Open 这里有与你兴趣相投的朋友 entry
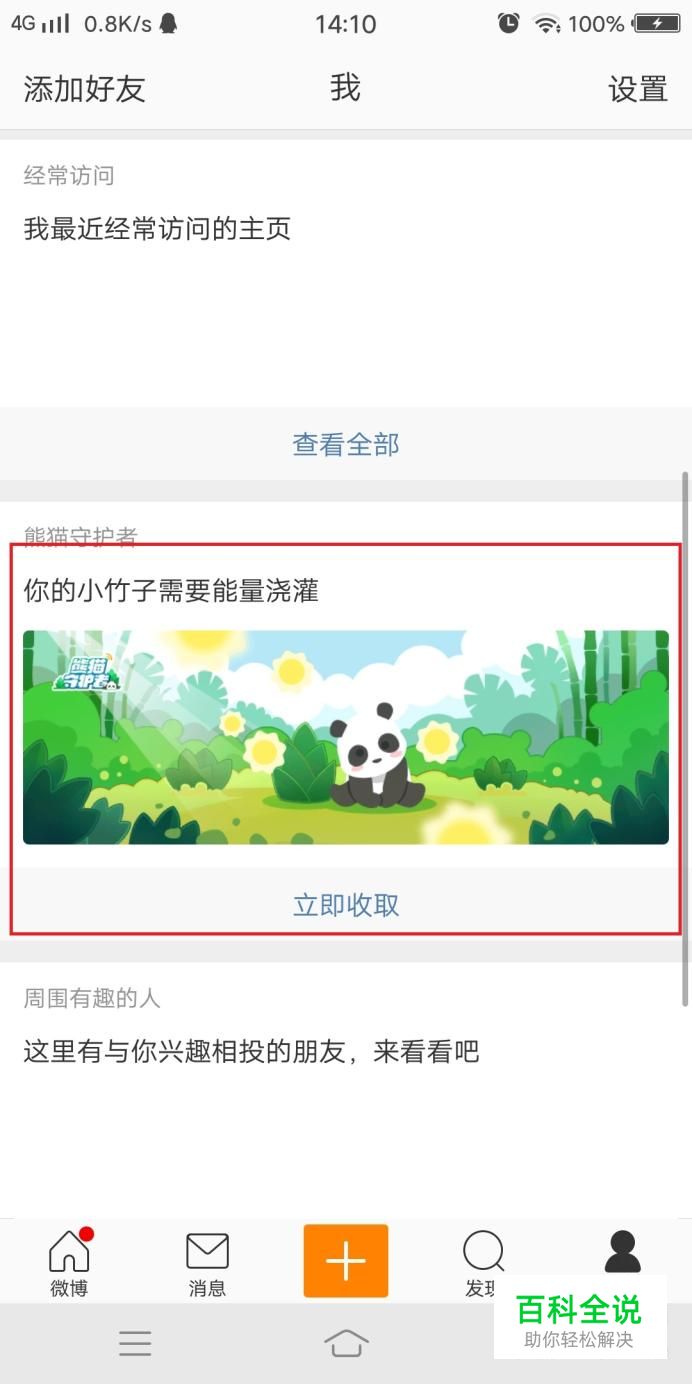692x1384 pixels. [251, 1052]
